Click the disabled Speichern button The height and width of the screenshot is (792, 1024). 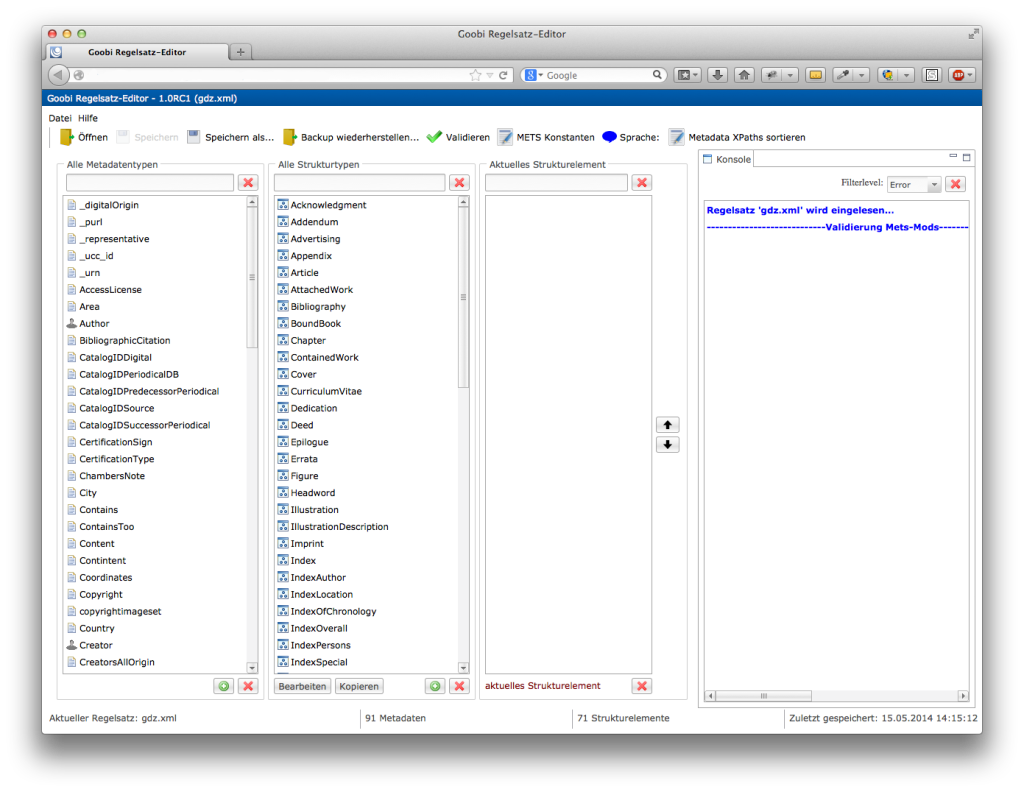148,137
